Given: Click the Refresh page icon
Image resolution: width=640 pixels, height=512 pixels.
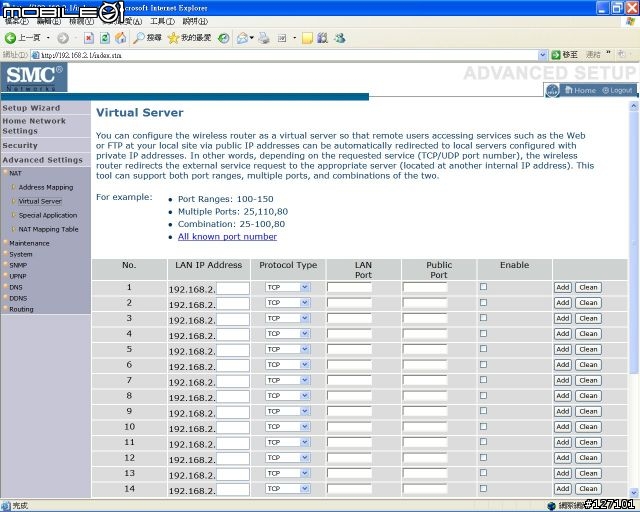Looking at the screenshot, I should click(105, 38).
